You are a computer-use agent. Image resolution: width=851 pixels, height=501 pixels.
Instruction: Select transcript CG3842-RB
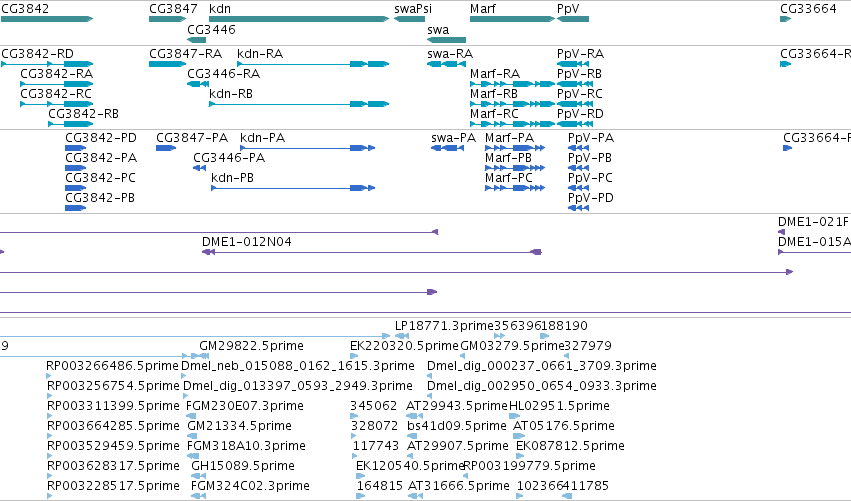tap(84, 114)
